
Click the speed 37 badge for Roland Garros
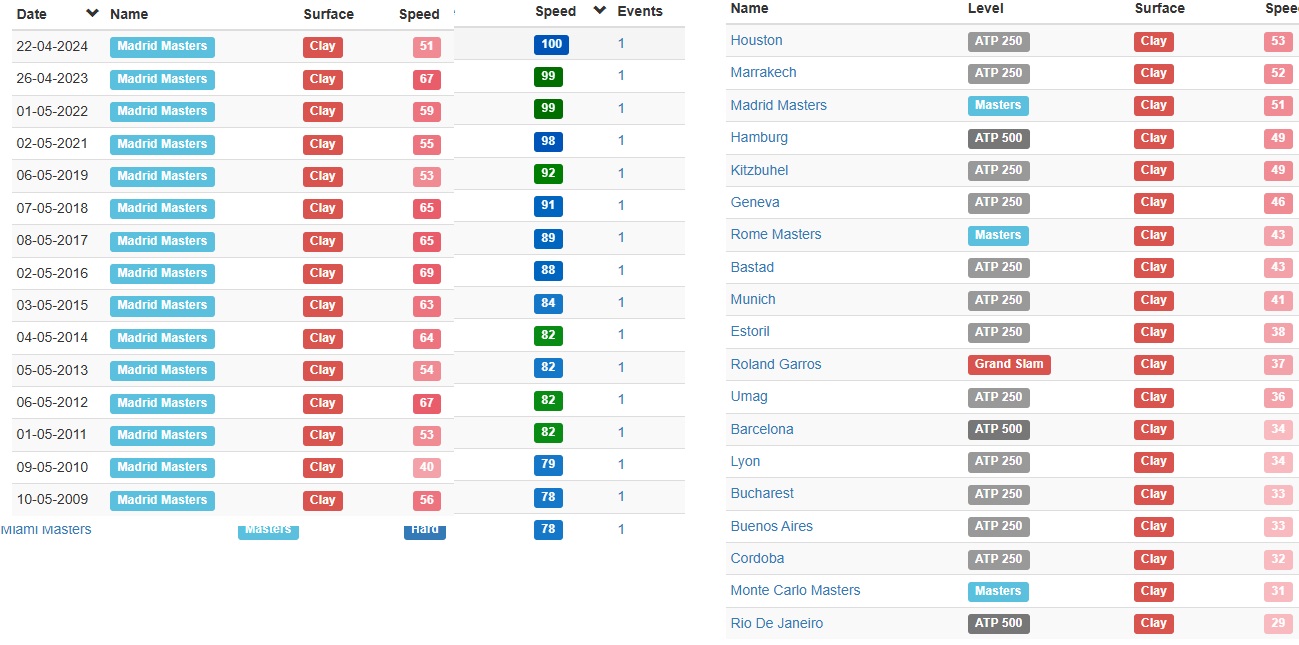(1278, 364)
